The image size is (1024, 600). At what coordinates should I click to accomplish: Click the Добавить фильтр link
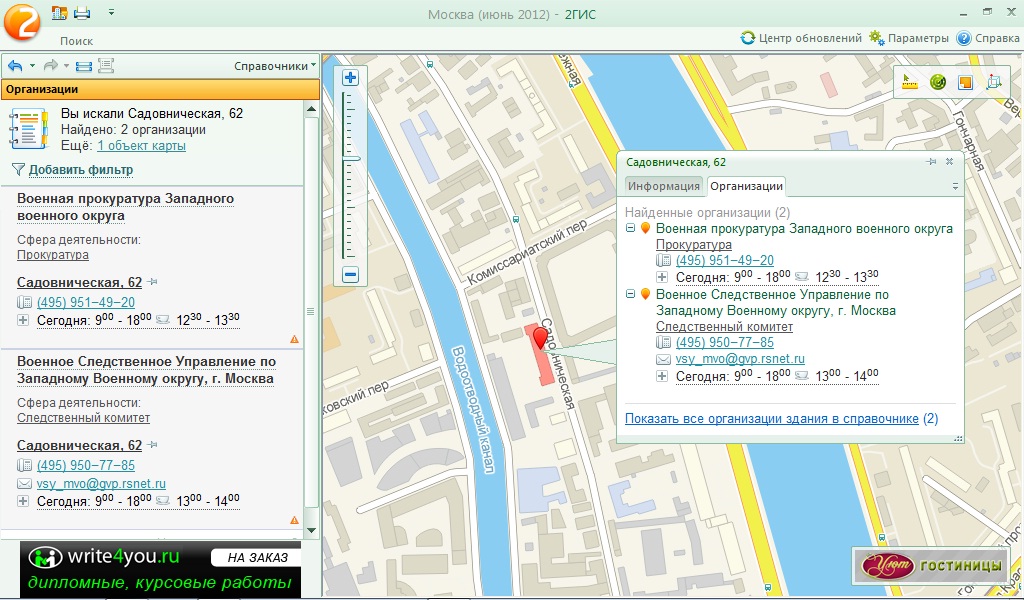click(x=80, y=170)
